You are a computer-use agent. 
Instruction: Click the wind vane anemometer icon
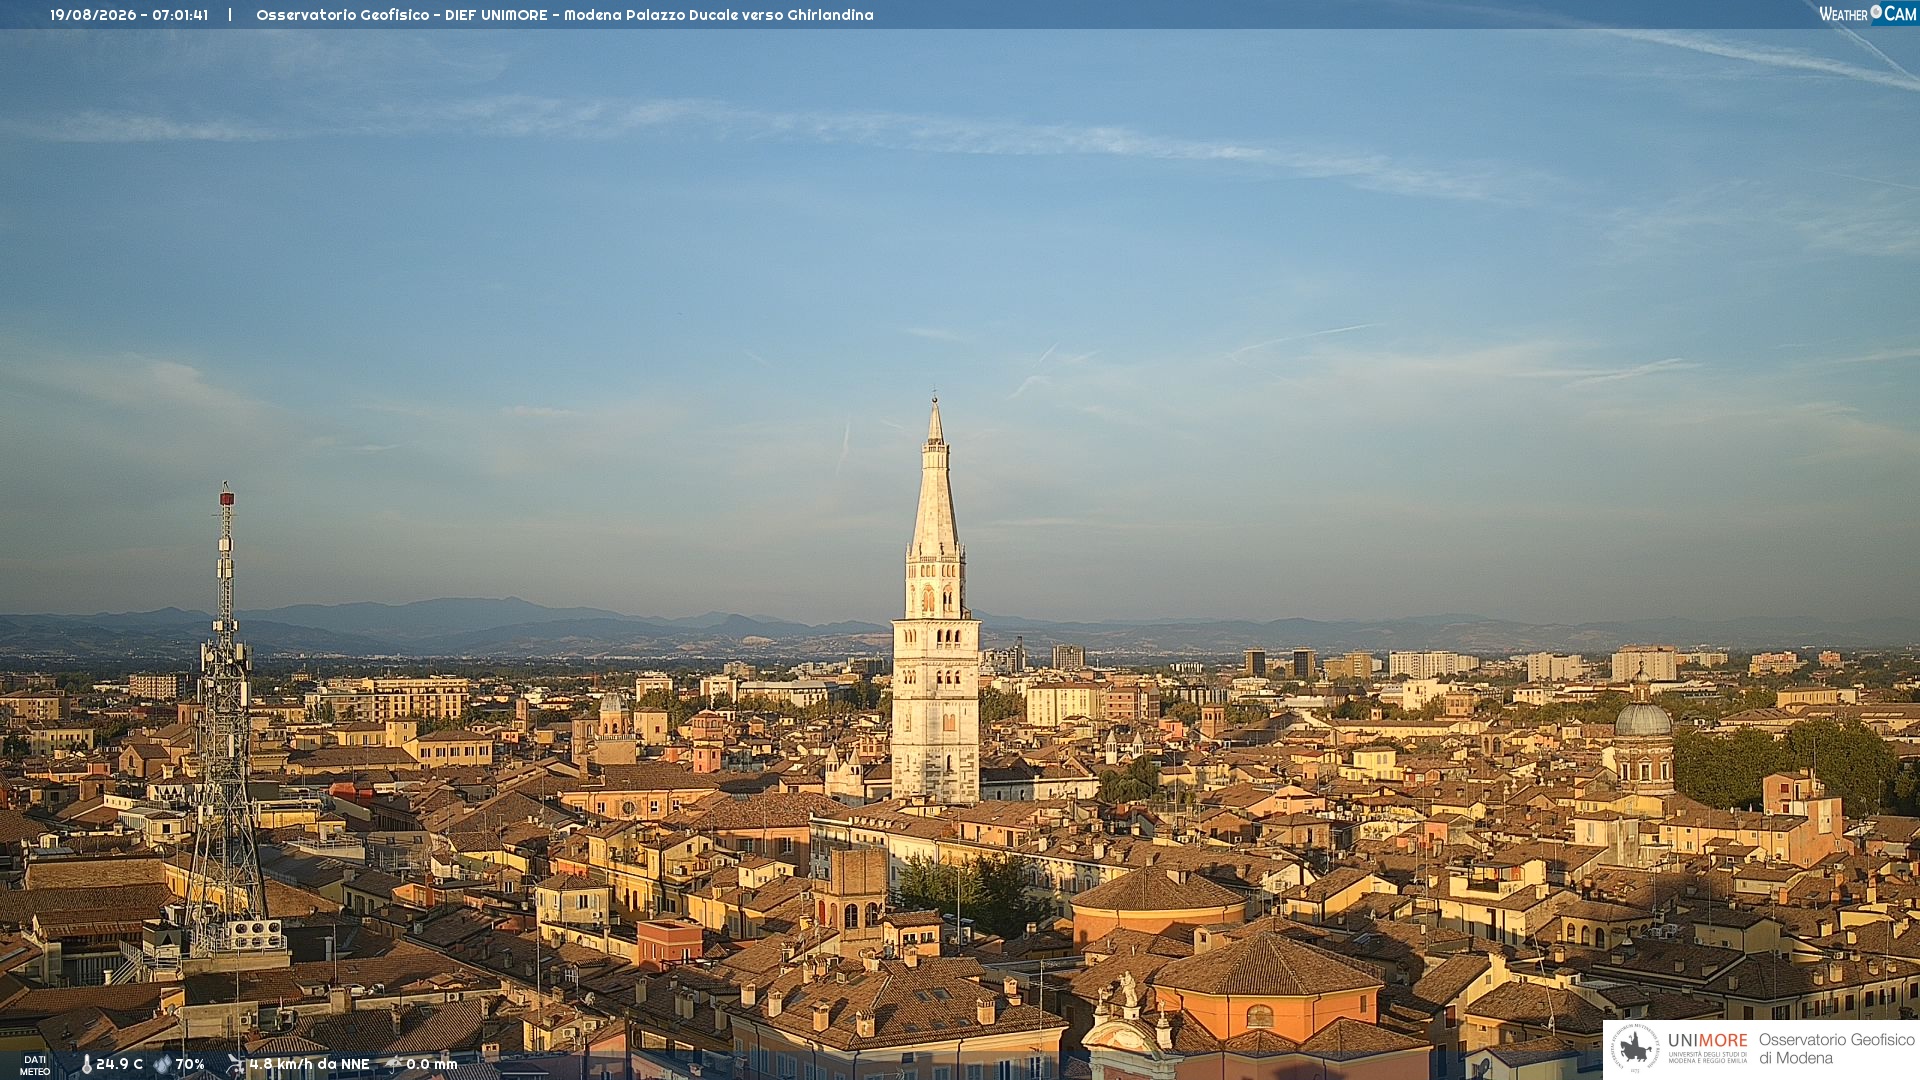pos(235,1064)
